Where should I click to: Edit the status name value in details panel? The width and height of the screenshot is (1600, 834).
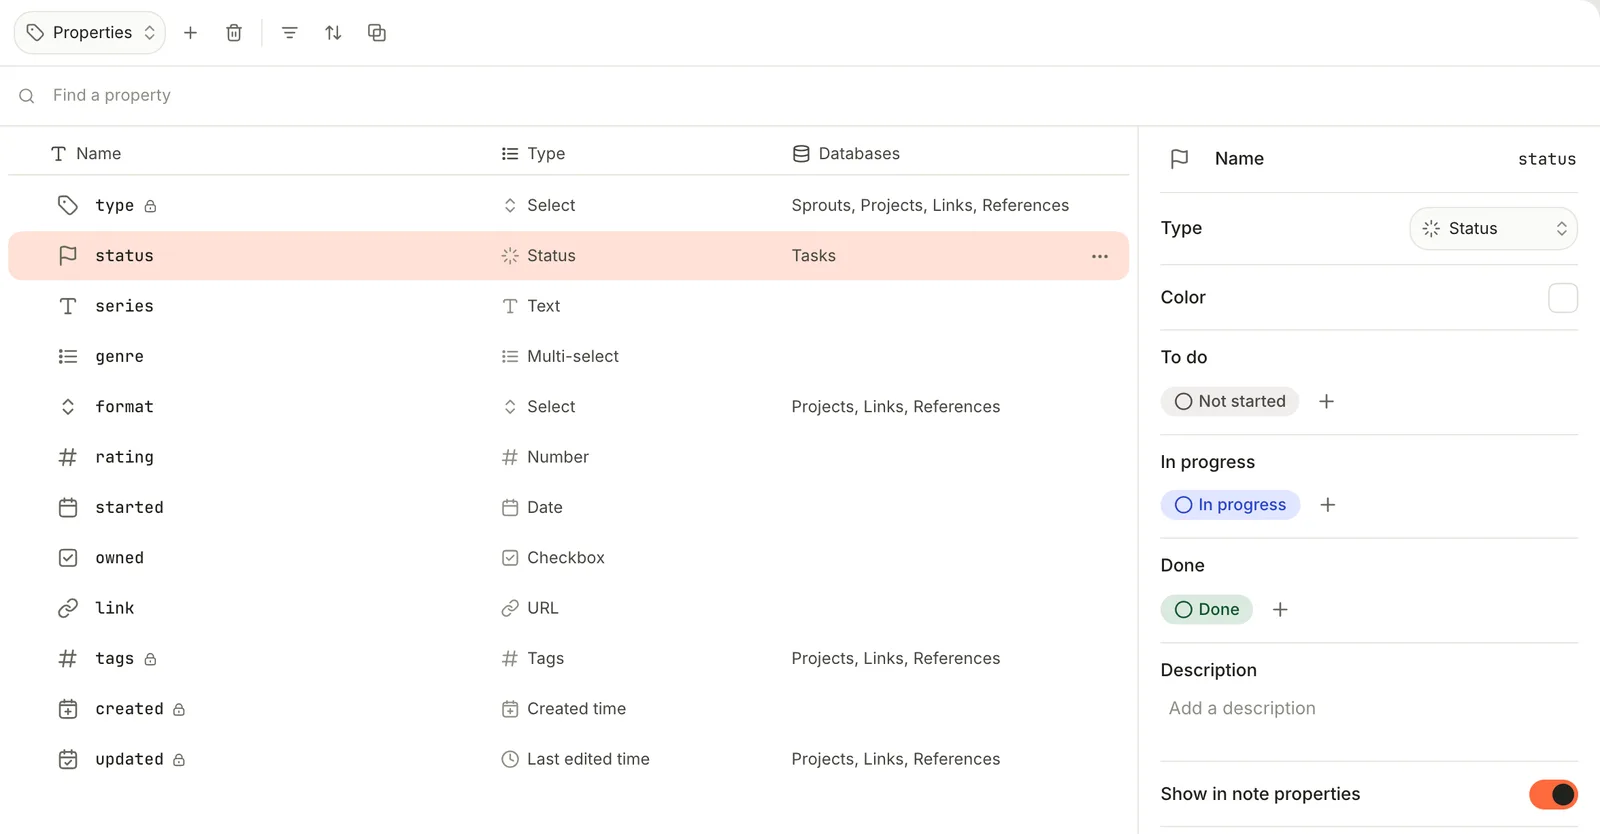pyautogui.click(x=1547, y=159)
